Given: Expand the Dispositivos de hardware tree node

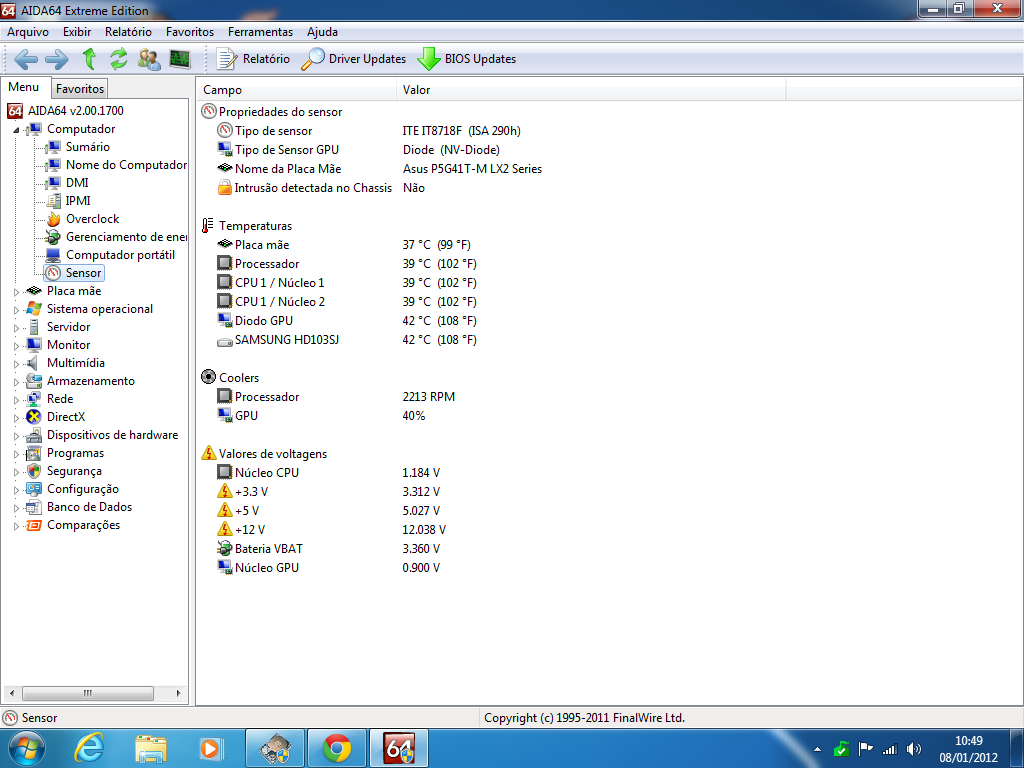Looking at the screenshot, I should [x=16, y=436].
